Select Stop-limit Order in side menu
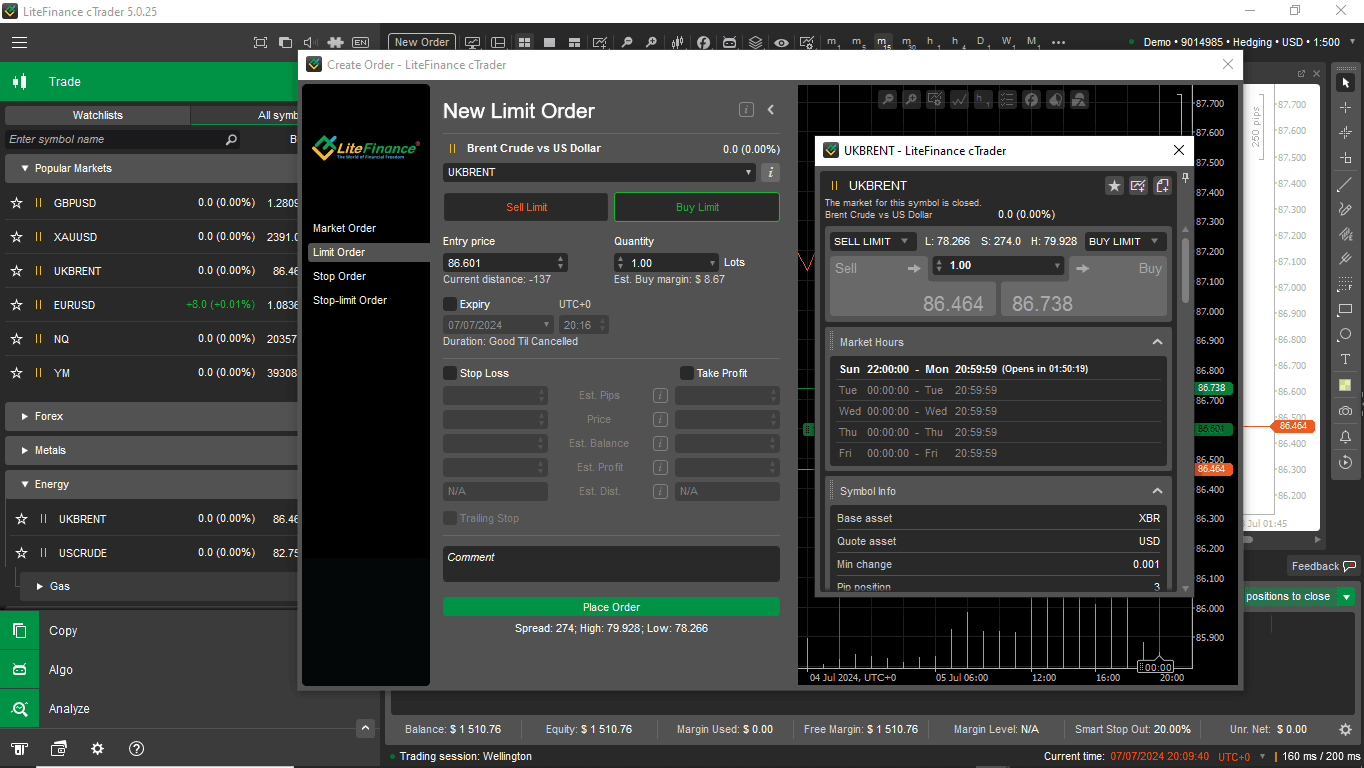The image size is (1364, 768). click(350, 300)
